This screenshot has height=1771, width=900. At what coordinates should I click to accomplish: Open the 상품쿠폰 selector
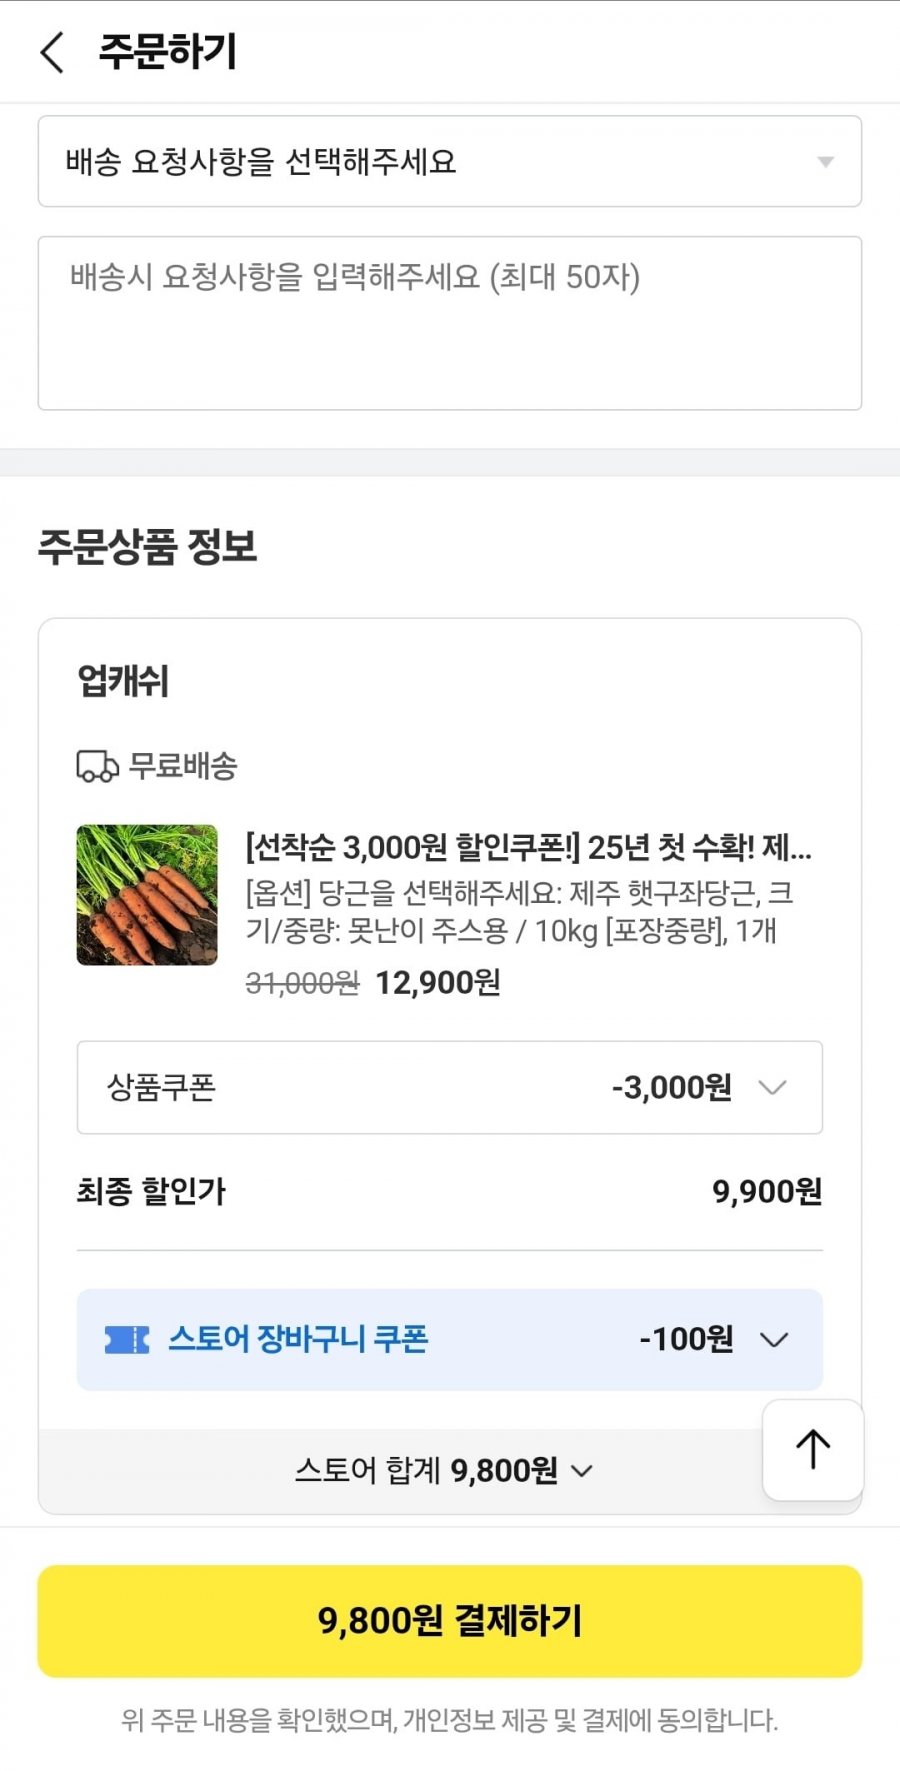pyautogui.click(x=450, y=1087)
